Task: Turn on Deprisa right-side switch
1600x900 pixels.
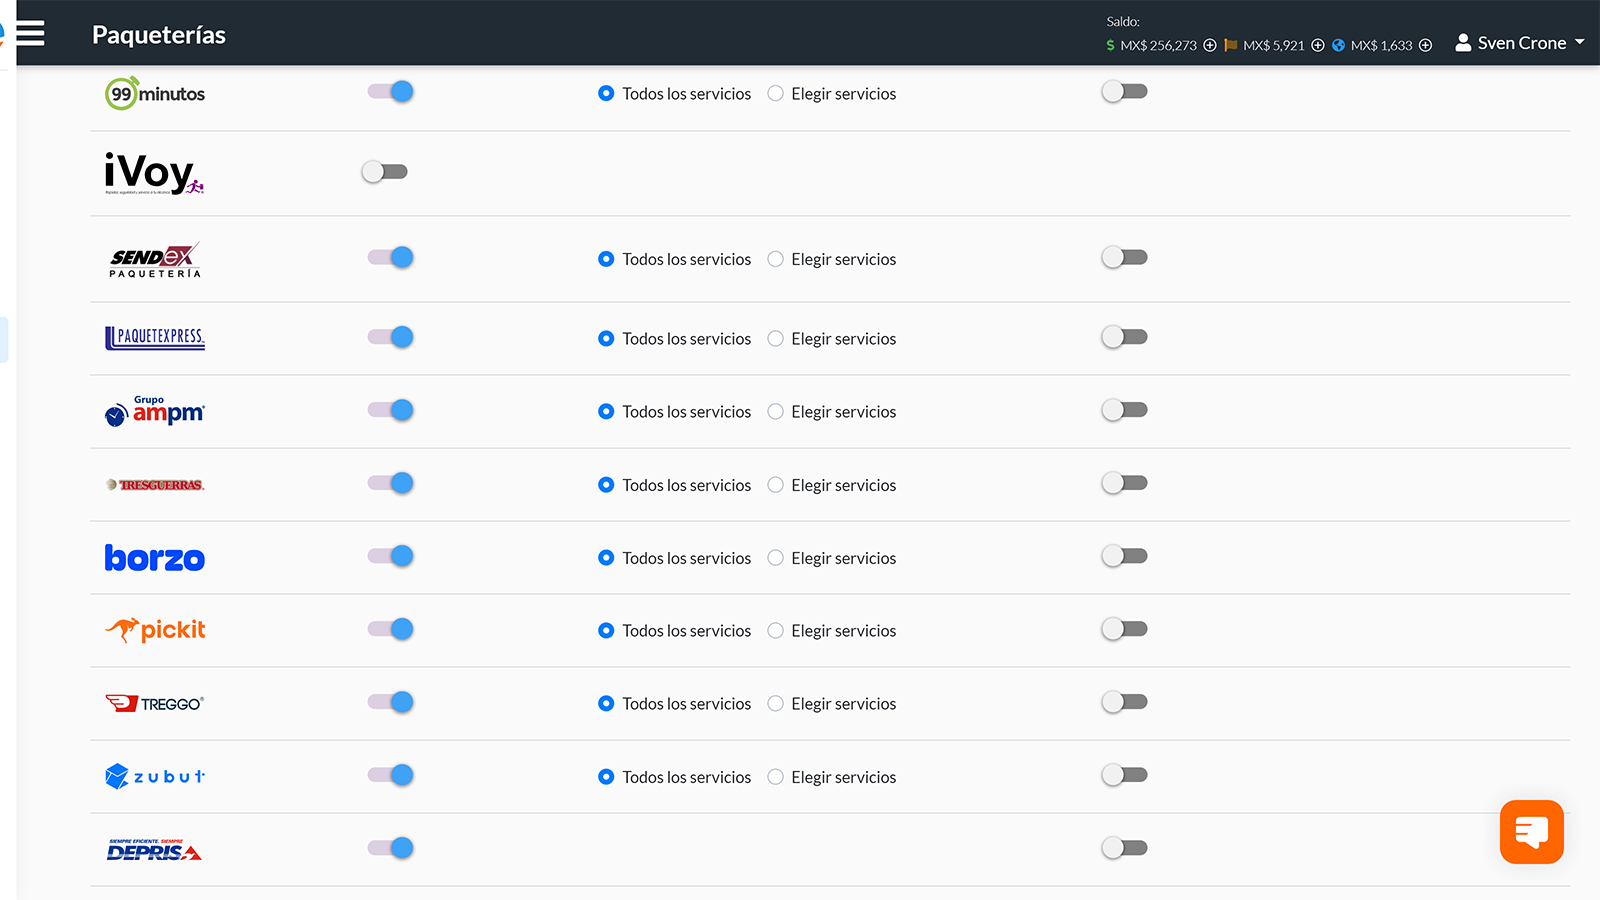Action: (x=1125, y=849)
